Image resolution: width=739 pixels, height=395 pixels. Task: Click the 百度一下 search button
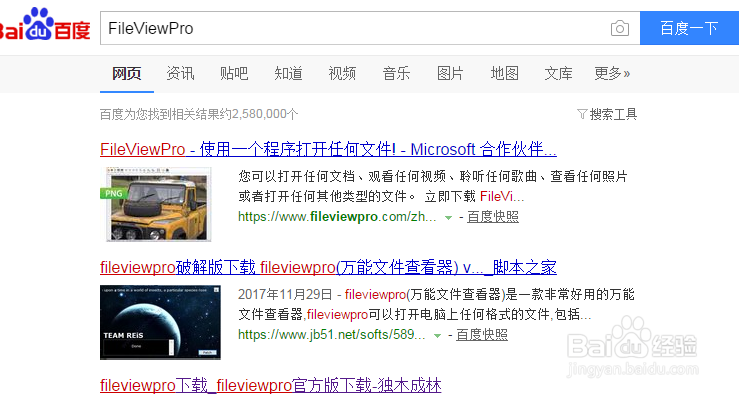689,28
